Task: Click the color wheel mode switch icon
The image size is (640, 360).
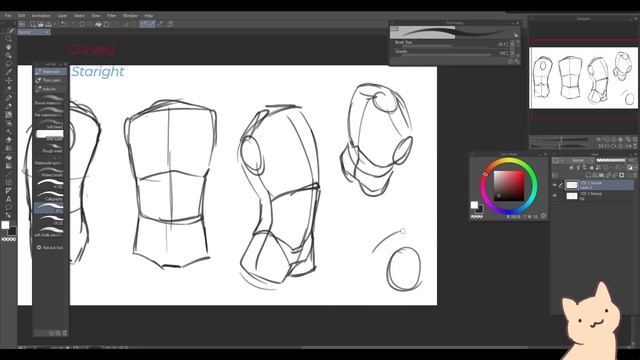Action: [543, 216]
